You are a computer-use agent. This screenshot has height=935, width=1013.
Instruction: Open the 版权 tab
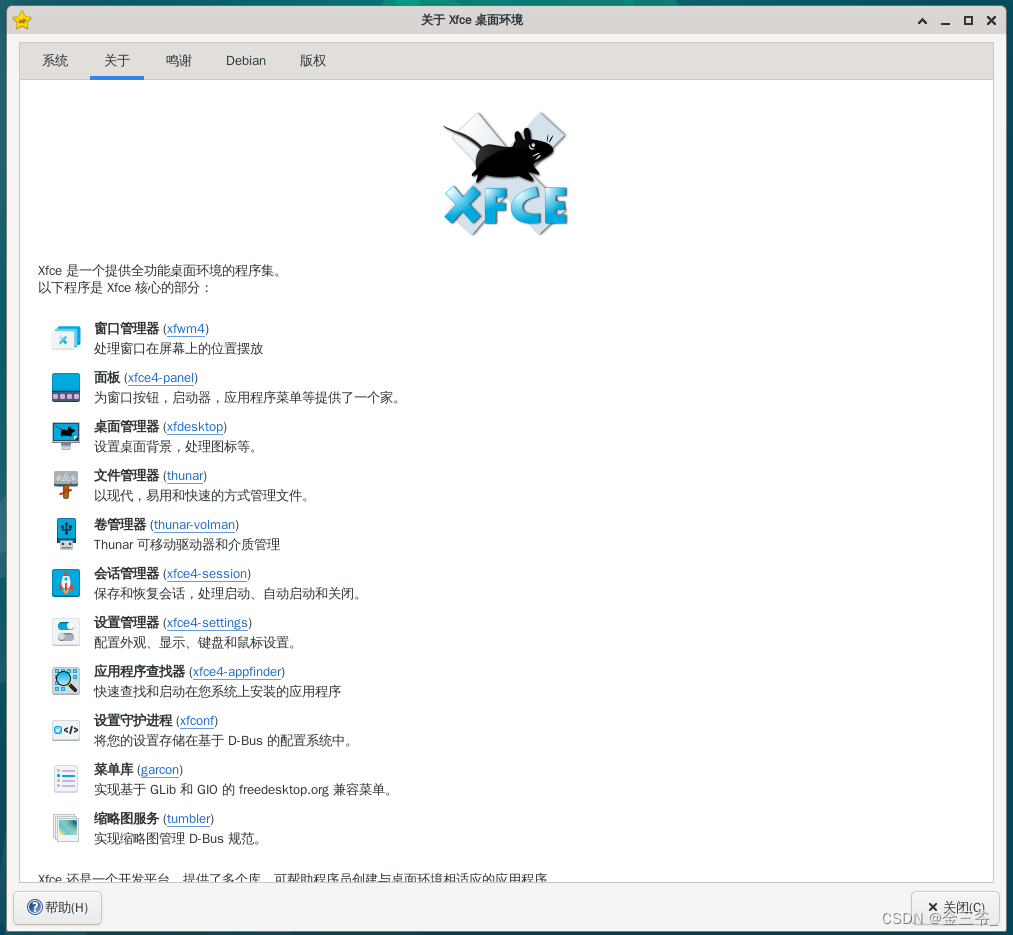click(313, 61)
